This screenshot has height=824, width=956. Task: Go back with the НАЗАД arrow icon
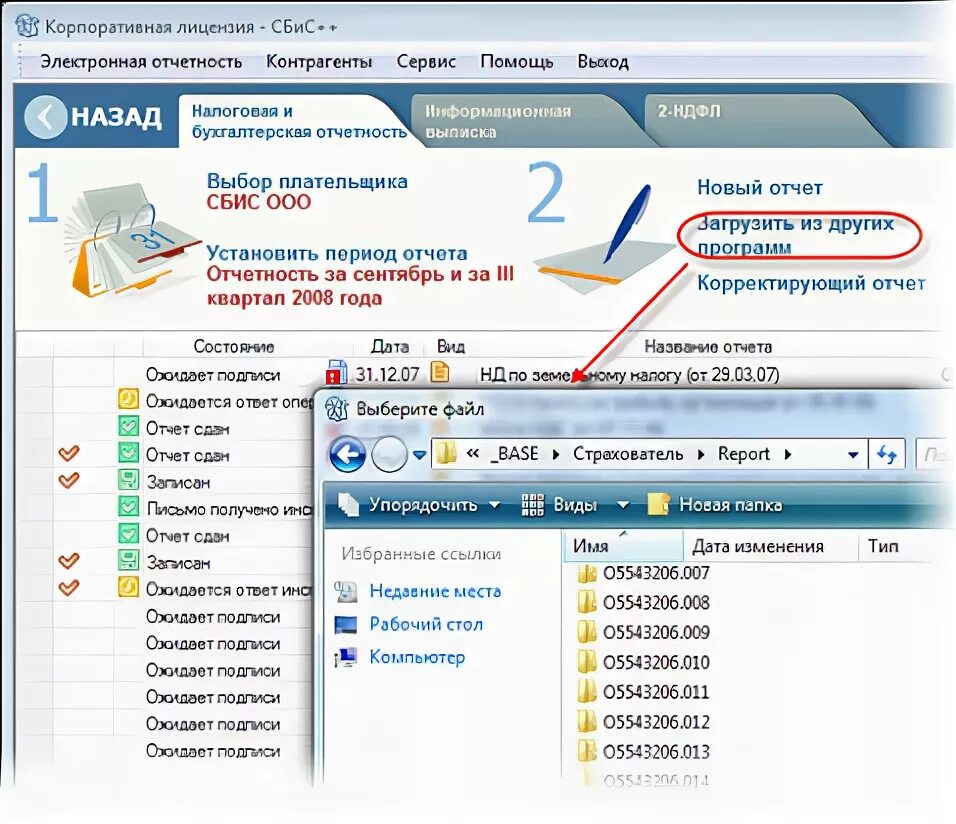[46, 116]
